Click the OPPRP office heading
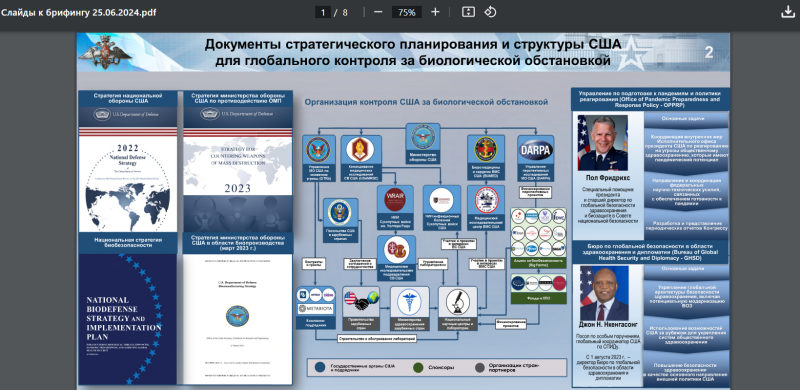 [x=651, y=100]
